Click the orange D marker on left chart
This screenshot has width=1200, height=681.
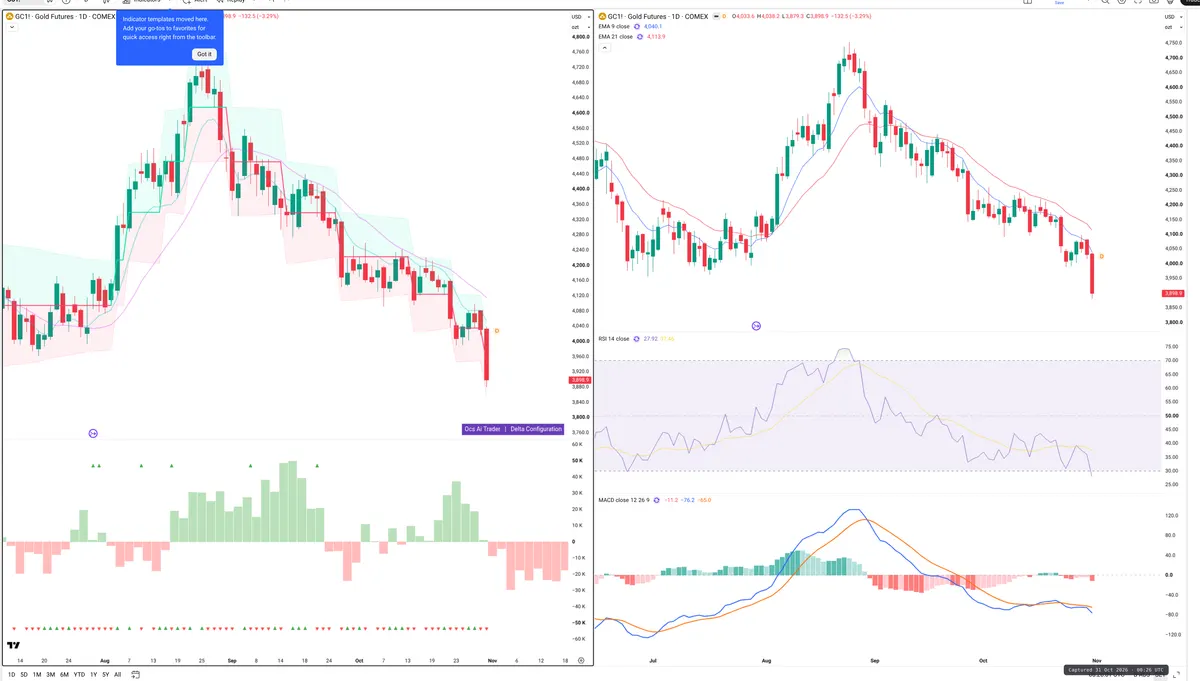coord(497,331)
